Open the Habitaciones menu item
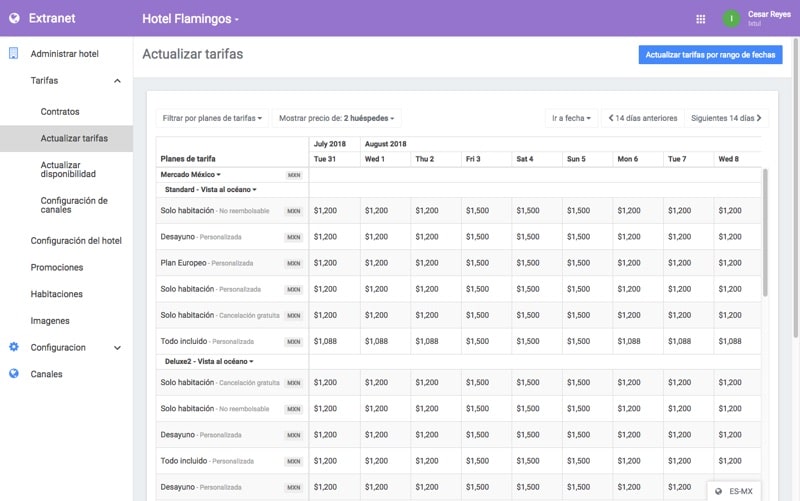Screen dimensions: 800x501 (x=57, y=294)
